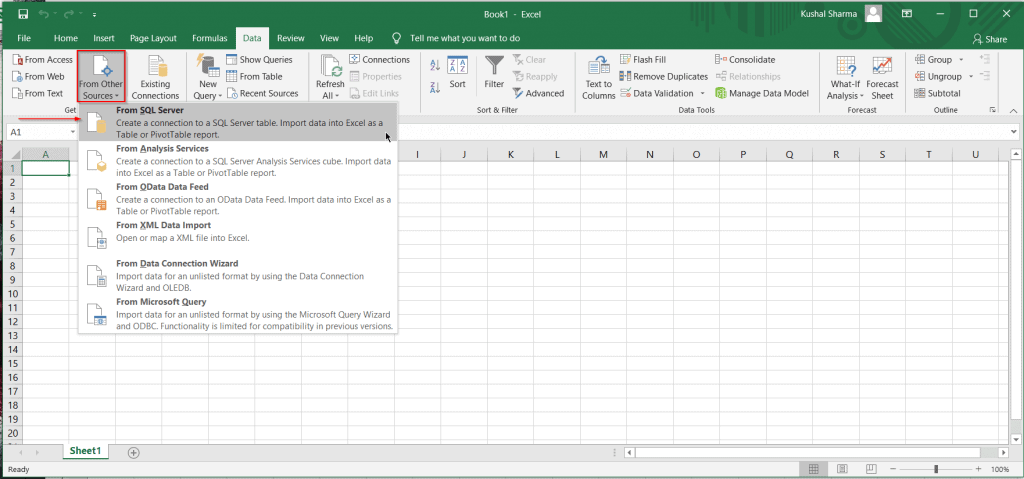Switch to Page Break Preview view

click(x=872, y=469)
